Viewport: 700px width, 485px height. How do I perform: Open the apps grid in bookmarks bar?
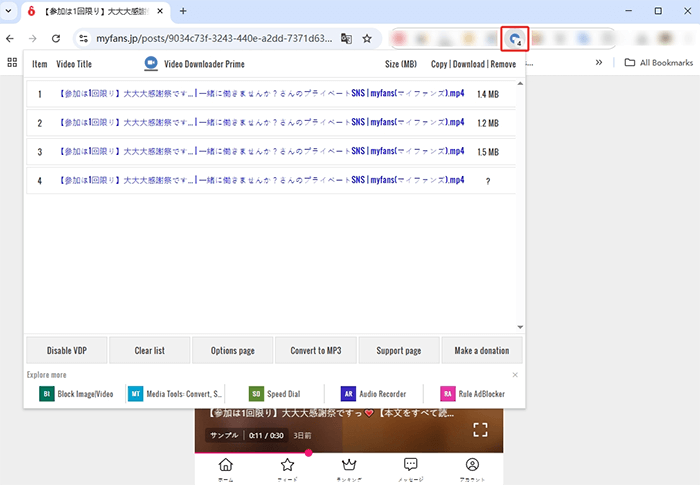coord(12,63)
